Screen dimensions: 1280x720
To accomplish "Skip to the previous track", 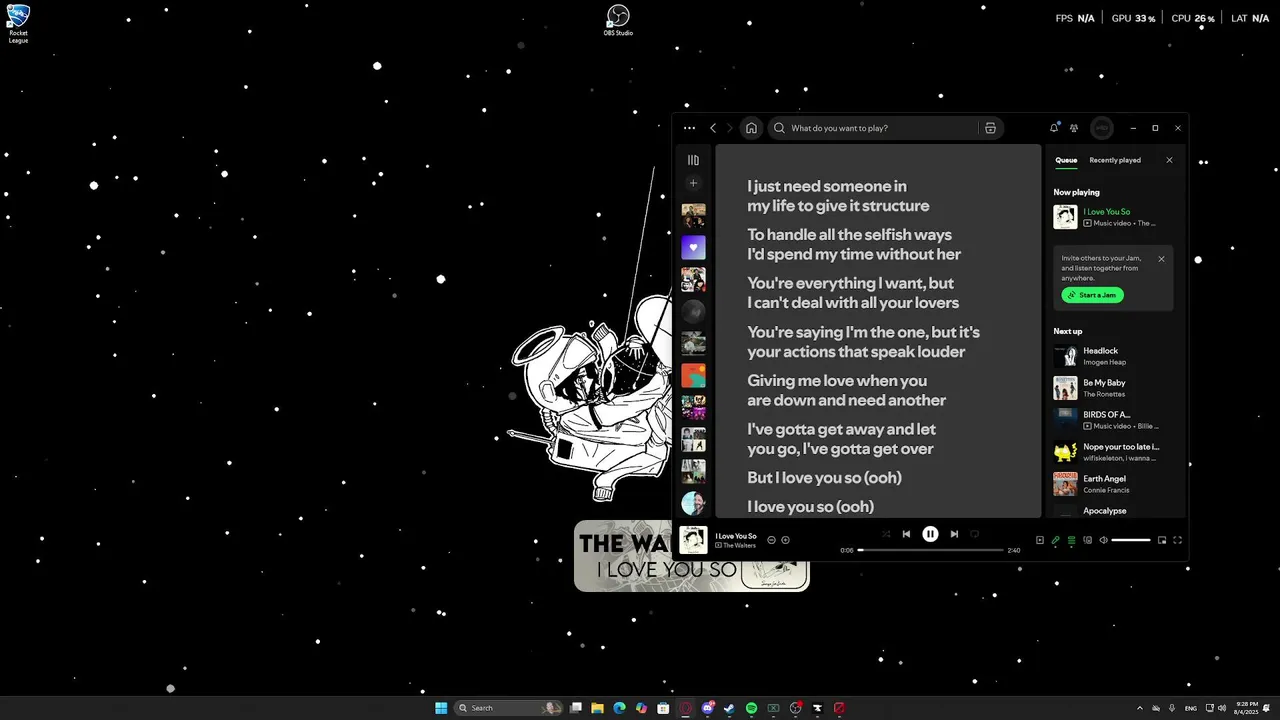I will tap(906, 534).
